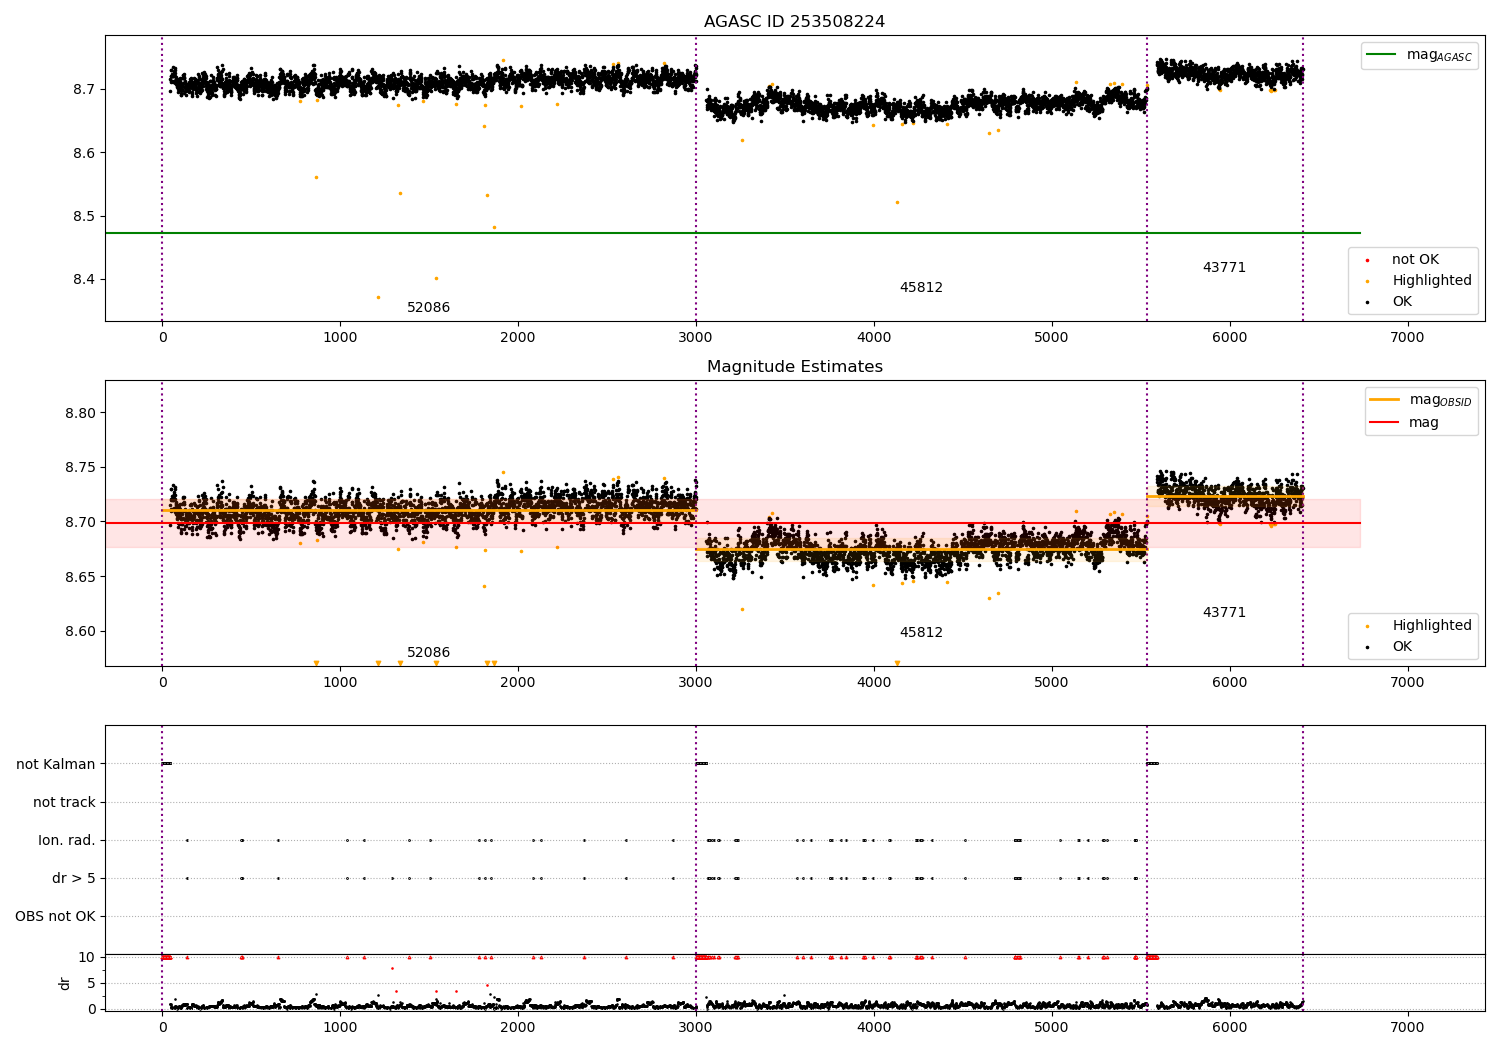Select label 52086 in Magnitude Estimates plot
The width and height of the screenshot is (1500, 1050).
coord(428,652)
